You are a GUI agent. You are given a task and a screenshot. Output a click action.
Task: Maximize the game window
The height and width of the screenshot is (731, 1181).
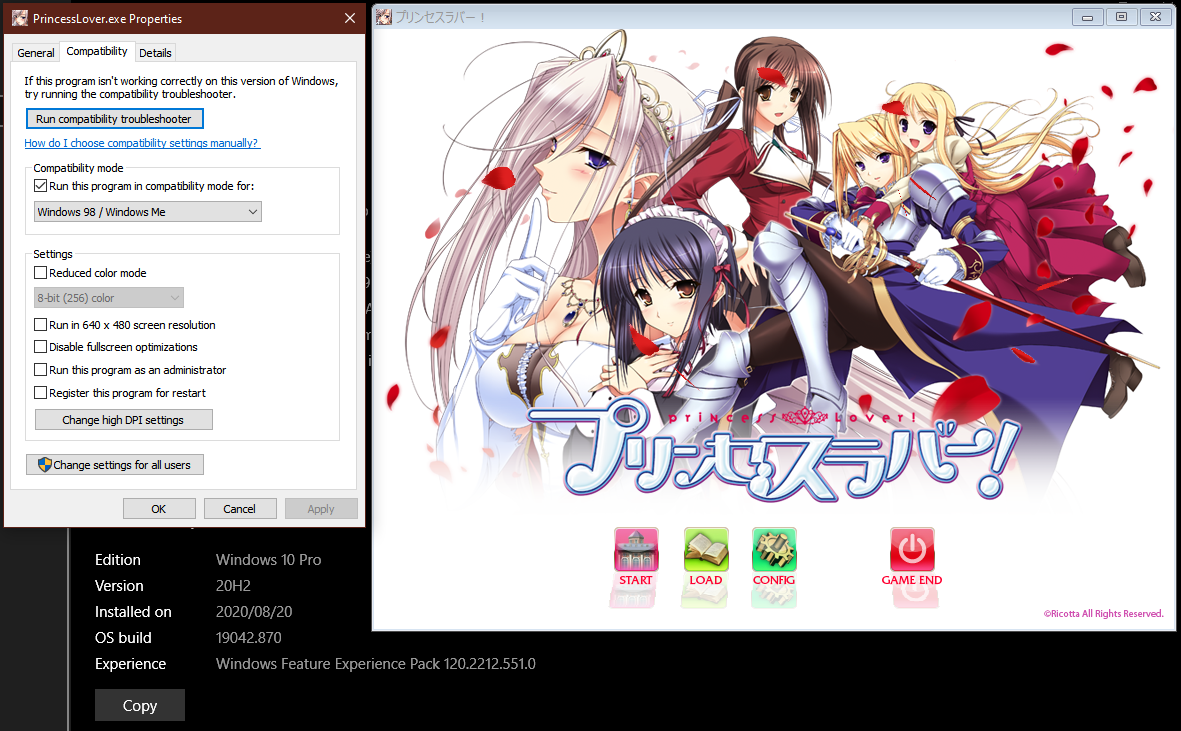coord(1121,17)
